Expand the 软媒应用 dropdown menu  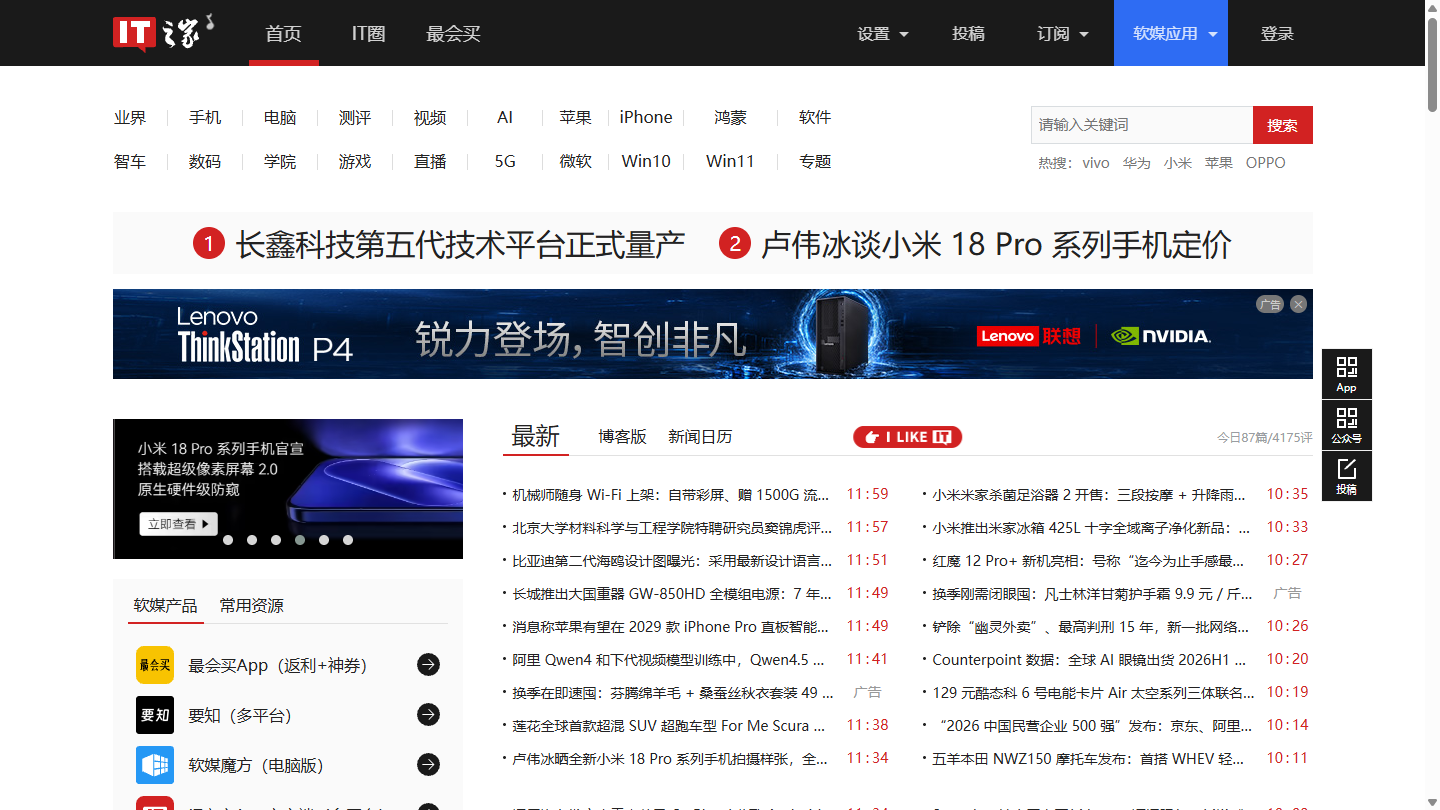click(x=1171, y=33)
